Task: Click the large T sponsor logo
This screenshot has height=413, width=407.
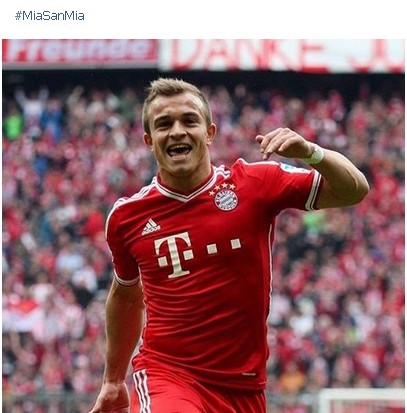Action: coord(174,255)
